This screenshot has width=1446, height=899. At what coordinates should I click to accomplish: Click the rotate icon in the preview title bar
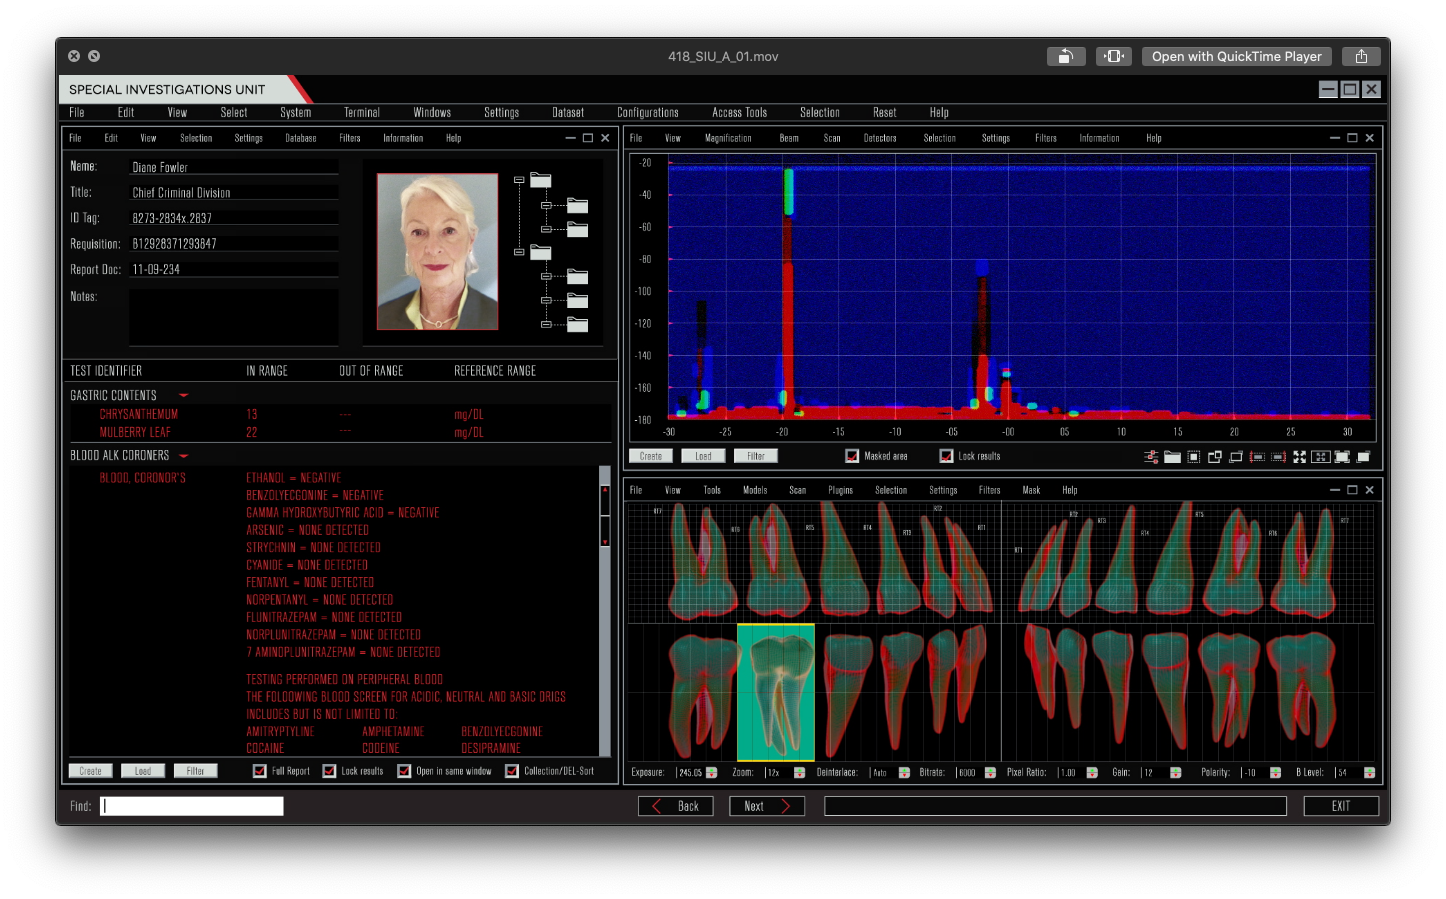tap(1066, 56)
